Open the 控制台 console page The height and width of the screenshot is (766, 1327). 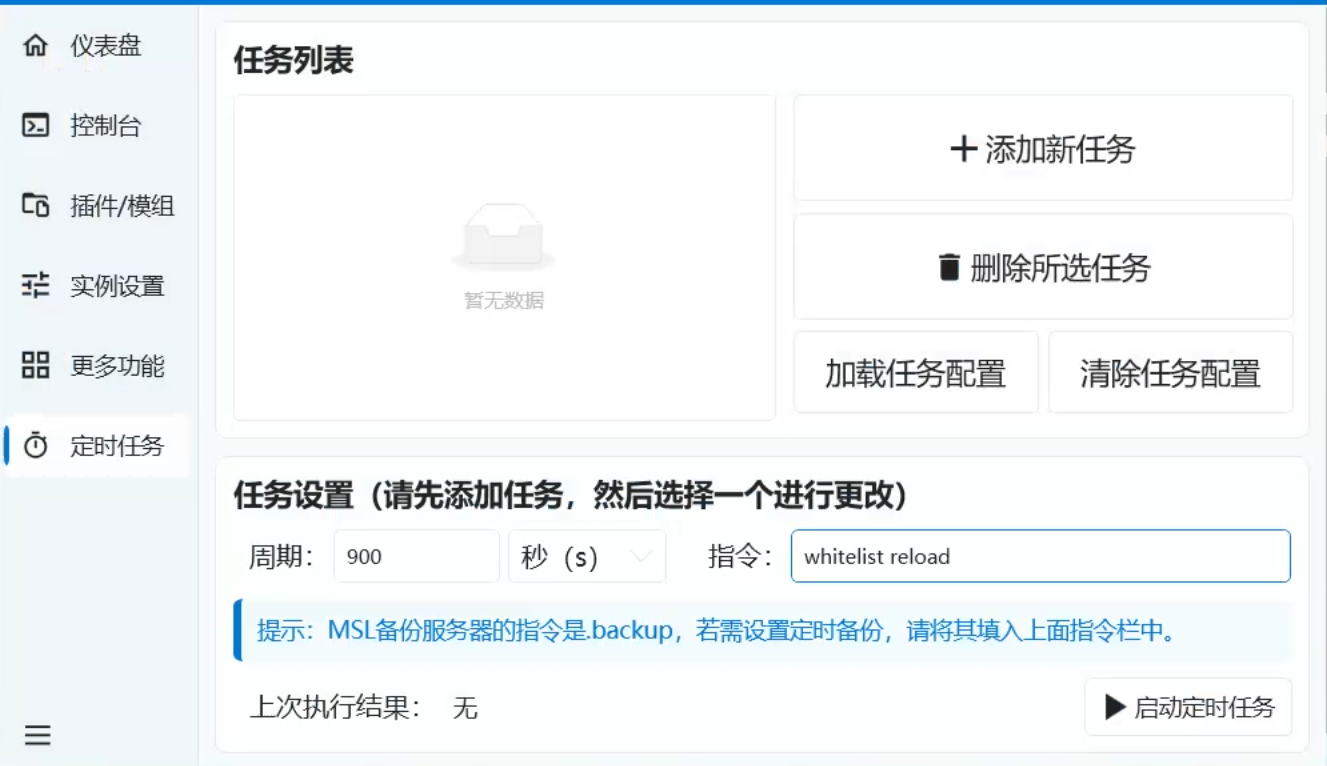point(96,126)
